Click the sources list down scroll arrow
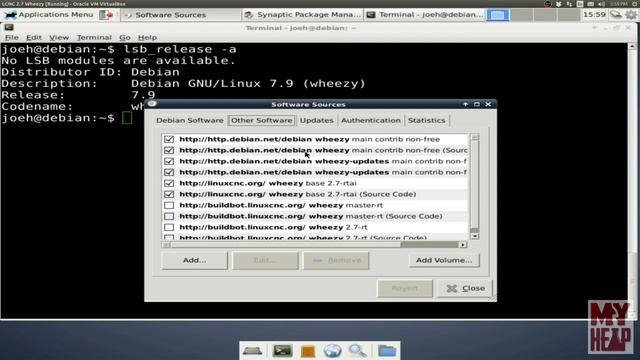 tap(474, 236)
